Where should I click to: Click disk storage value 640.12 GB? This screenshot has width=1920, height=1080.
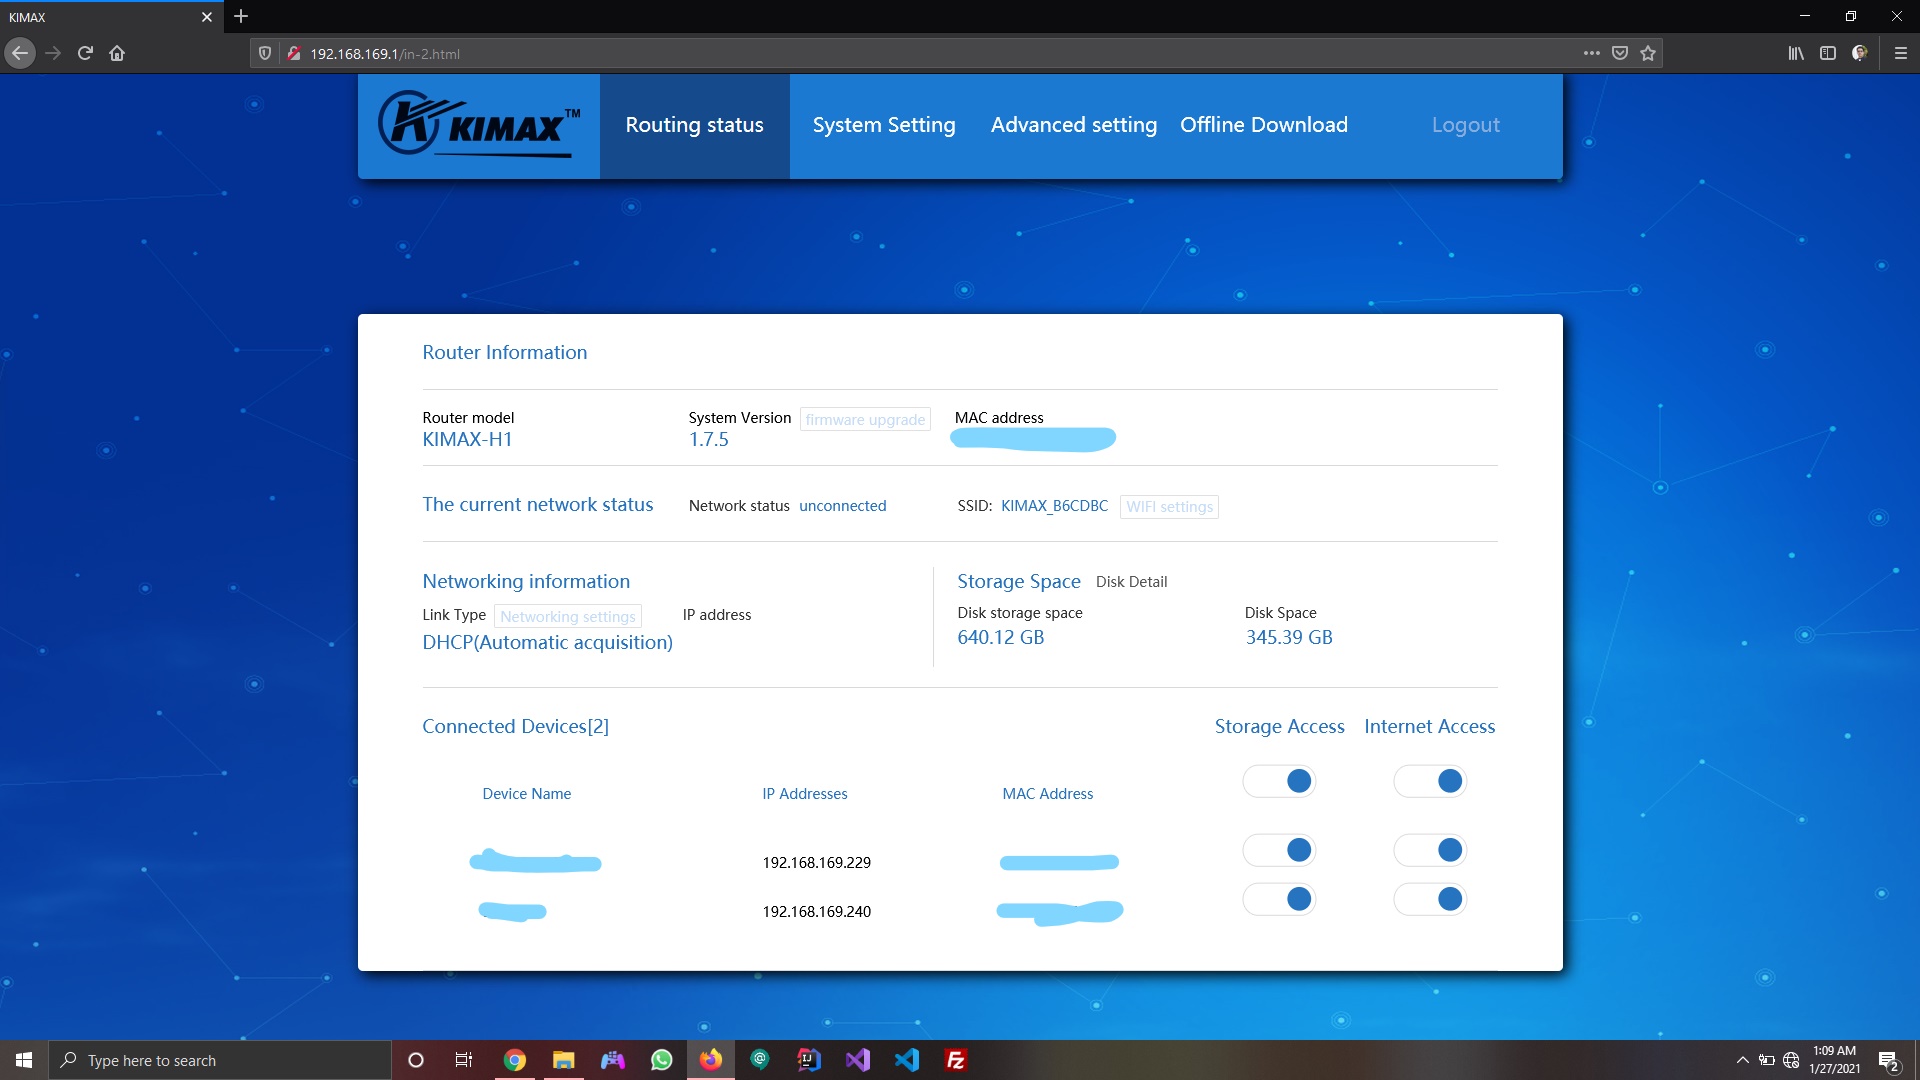pos(1001,638)
